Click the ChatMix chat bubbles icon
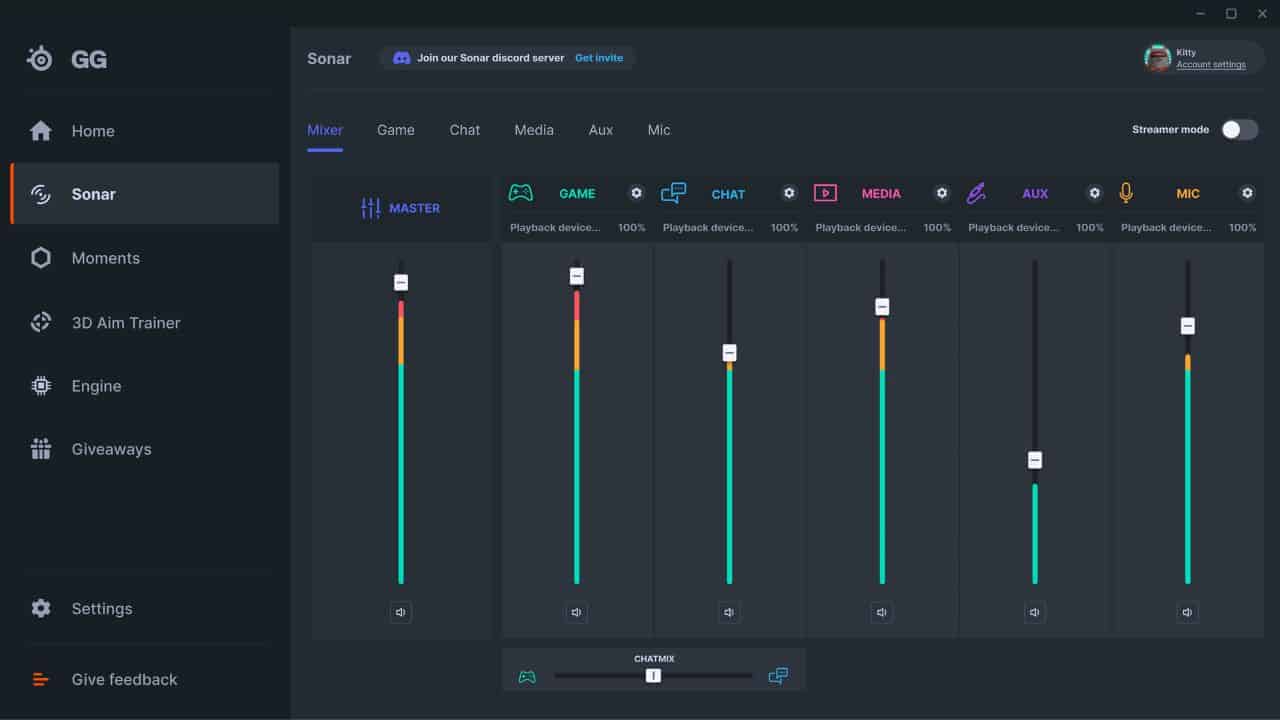1280x720 pixels. pos(778,676)
